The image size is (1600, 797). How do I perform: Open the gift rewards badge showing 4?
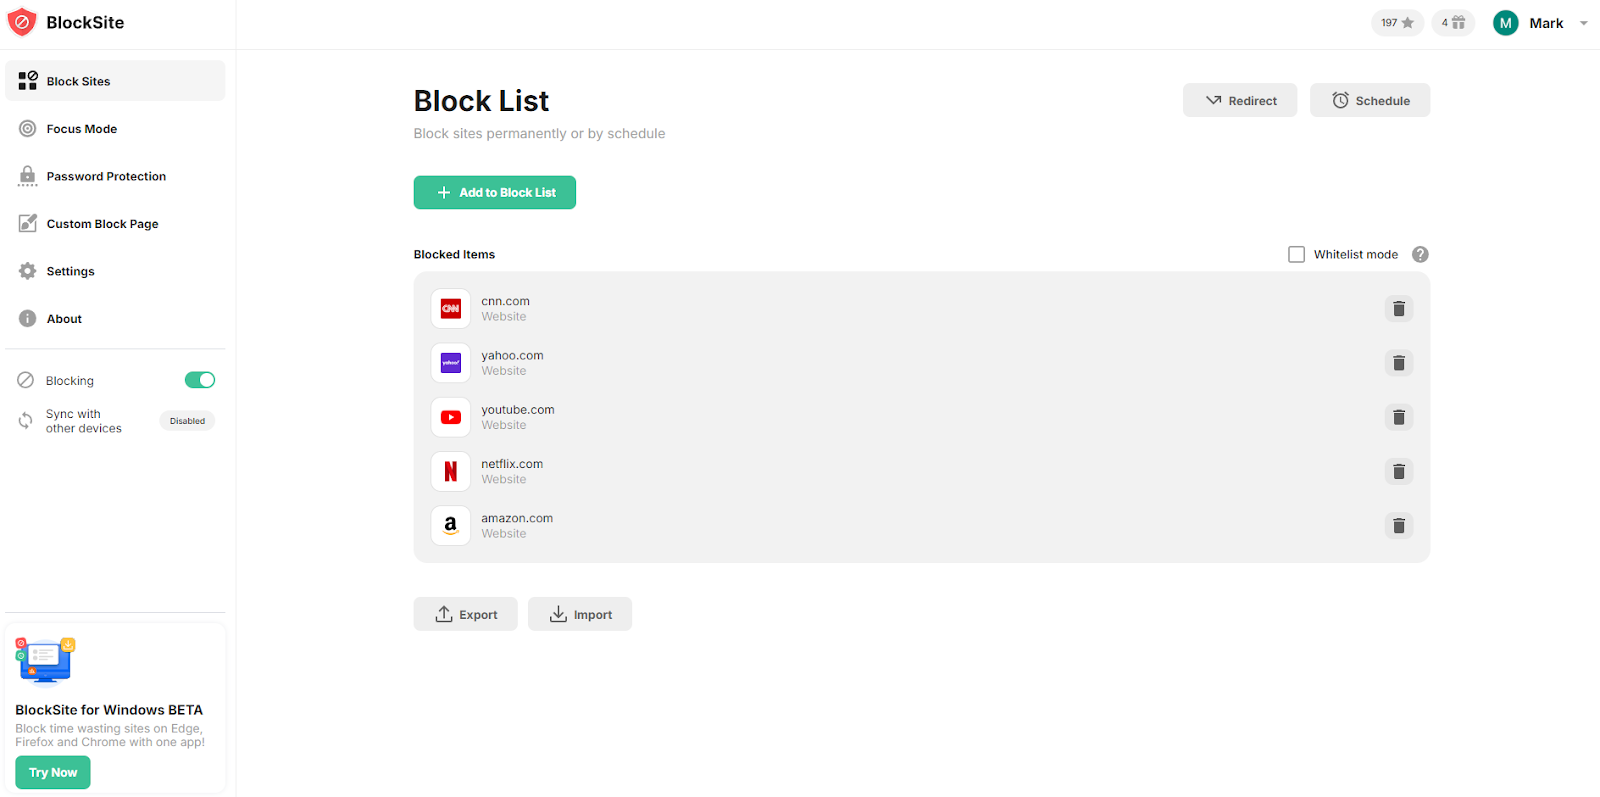1453,23
